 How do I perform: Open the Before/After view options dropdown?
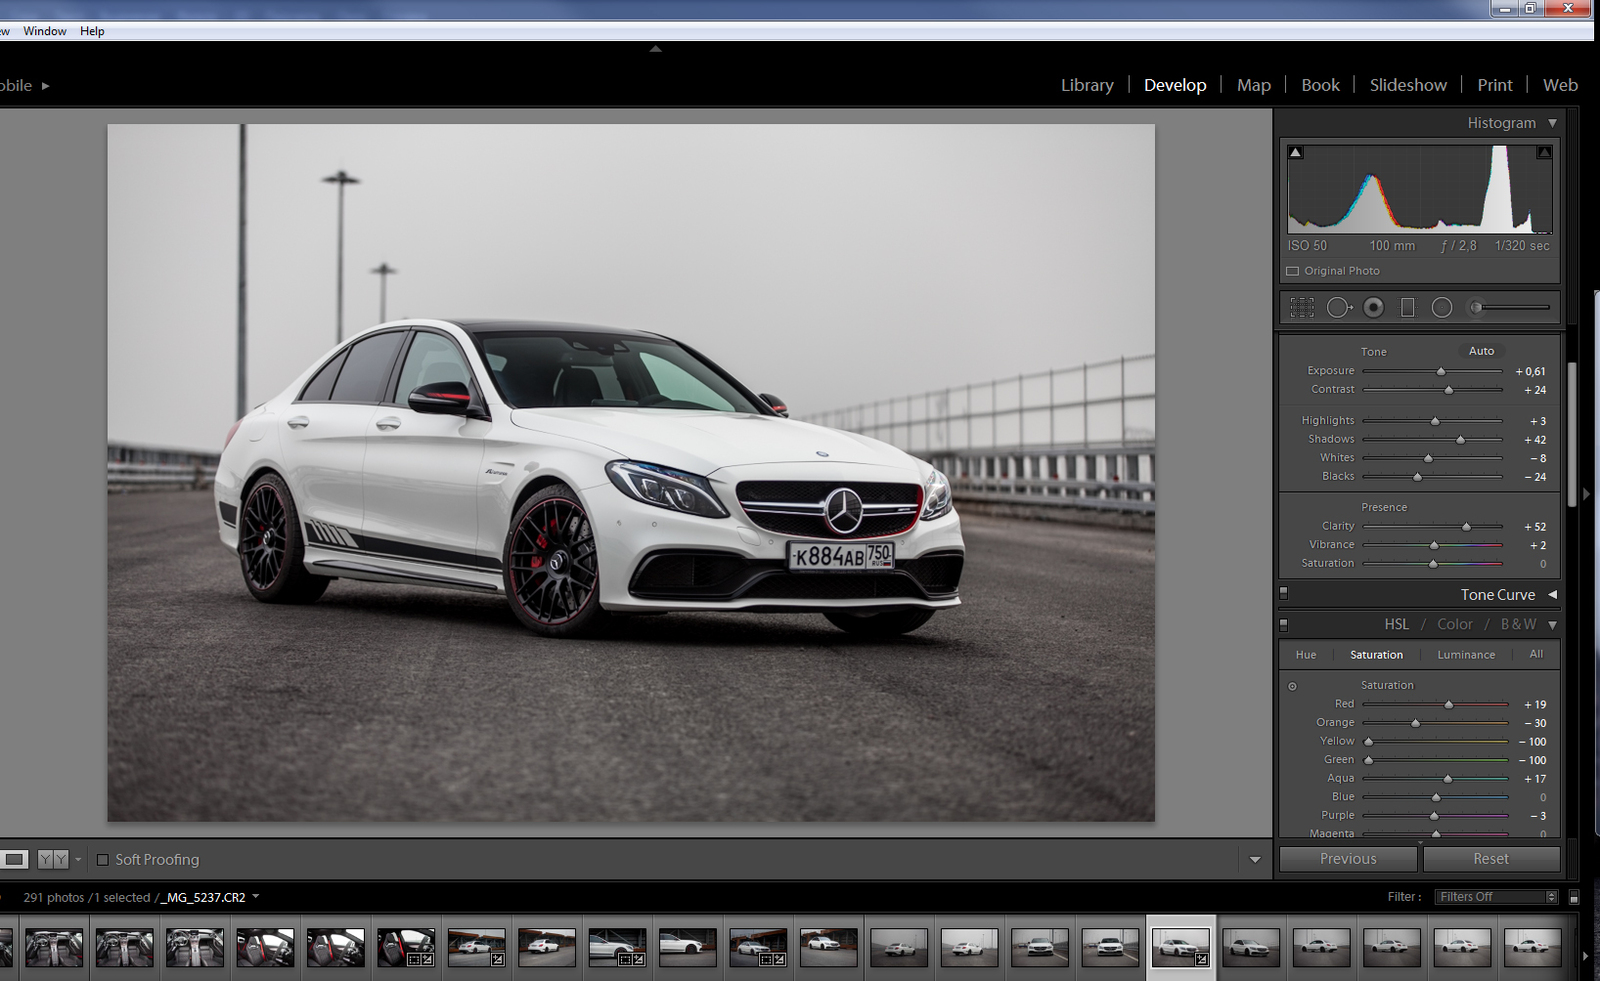pyautogui.click(x=78, y=859)
